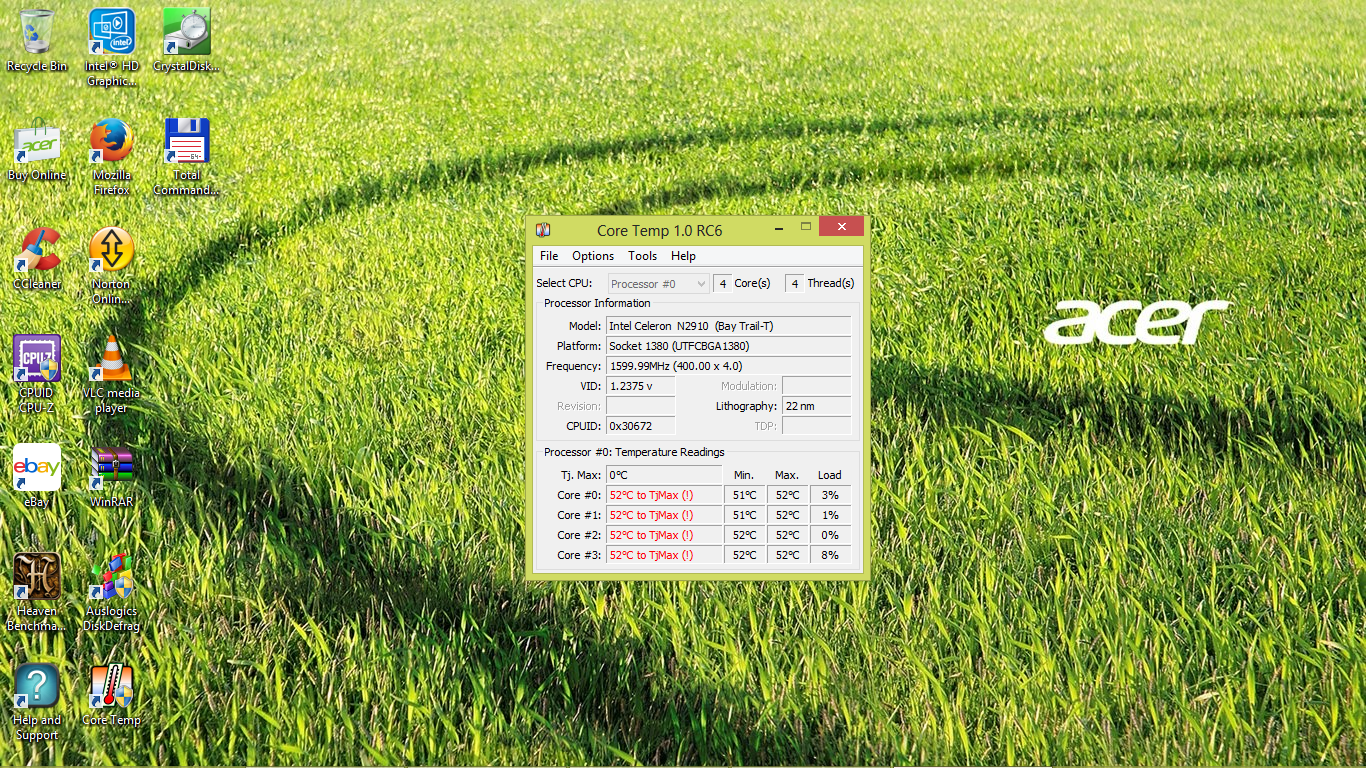Image resolution: width=1366 pixels, height=768 pixels.
Task: Open Total Commander shortcut icon
Action: [x=186, y=142]
